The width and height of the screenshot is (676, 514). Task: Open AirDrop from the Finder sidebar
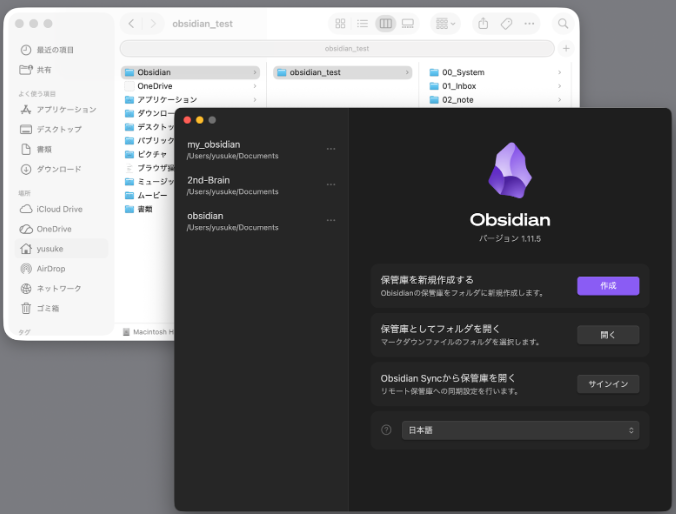(x=51, y=268)
